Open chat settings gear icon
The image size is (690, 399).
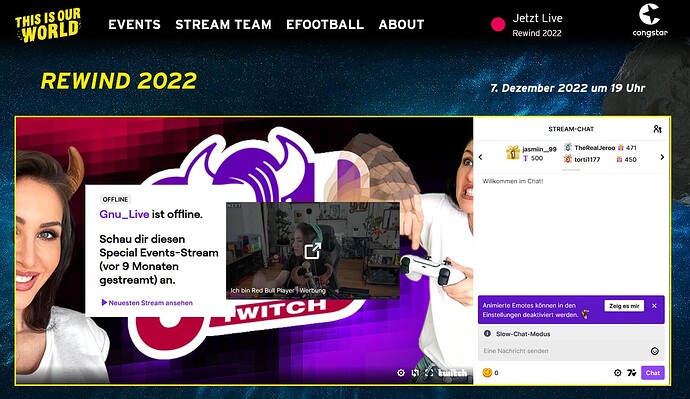618,373
